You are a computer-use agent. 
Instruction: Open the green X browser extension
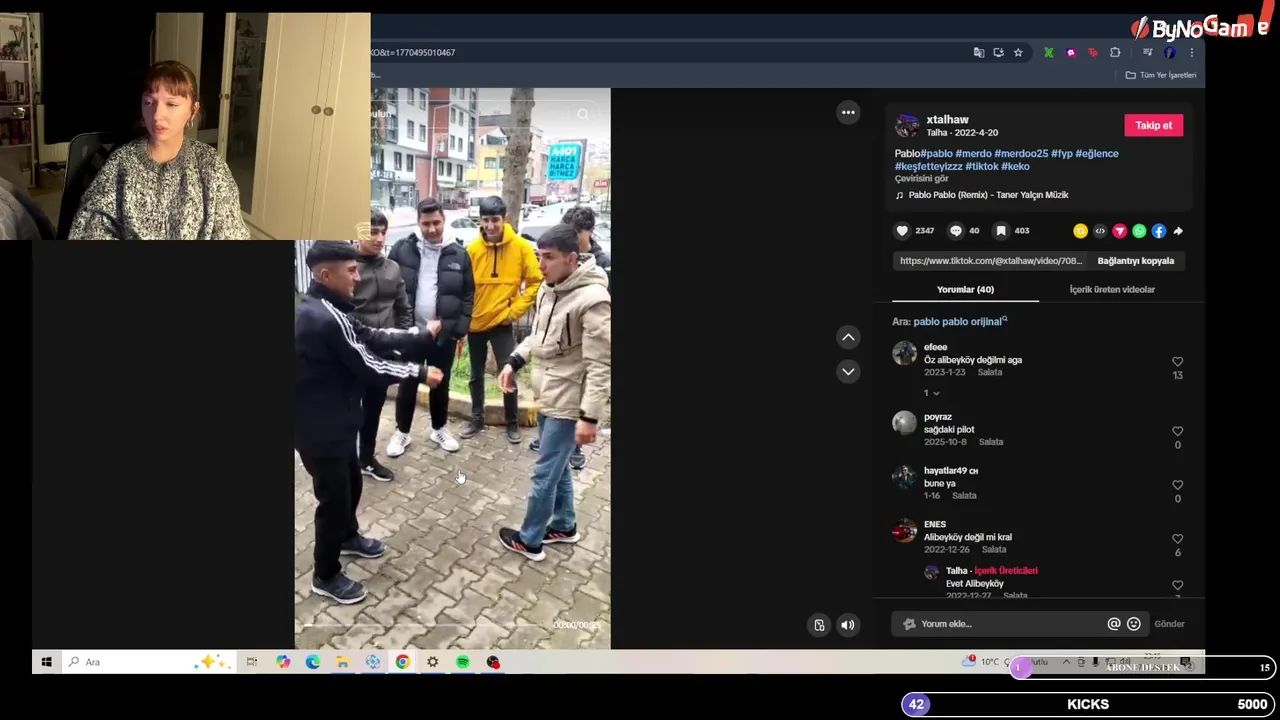(x=1048, y=53)
